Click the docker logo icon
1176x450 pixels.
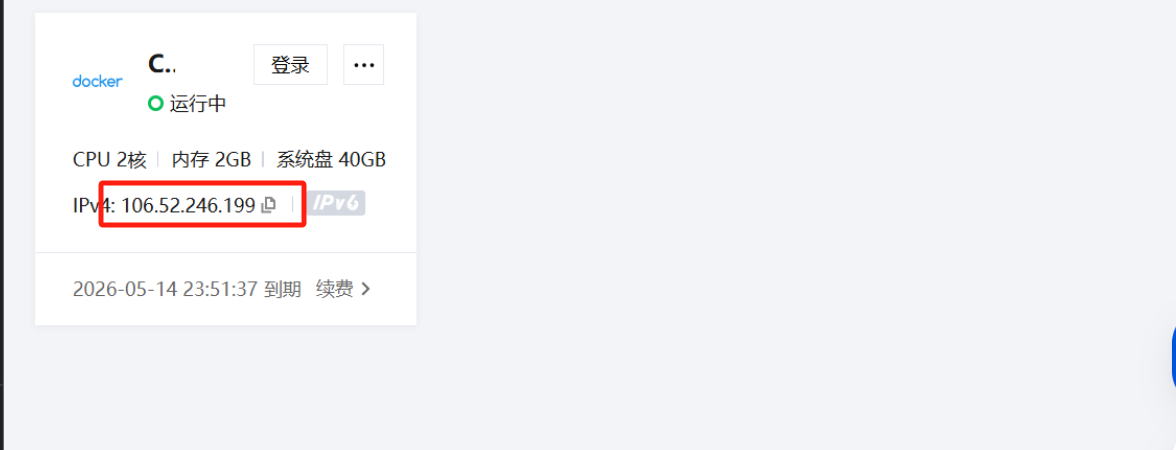click(x=98, y=81)
